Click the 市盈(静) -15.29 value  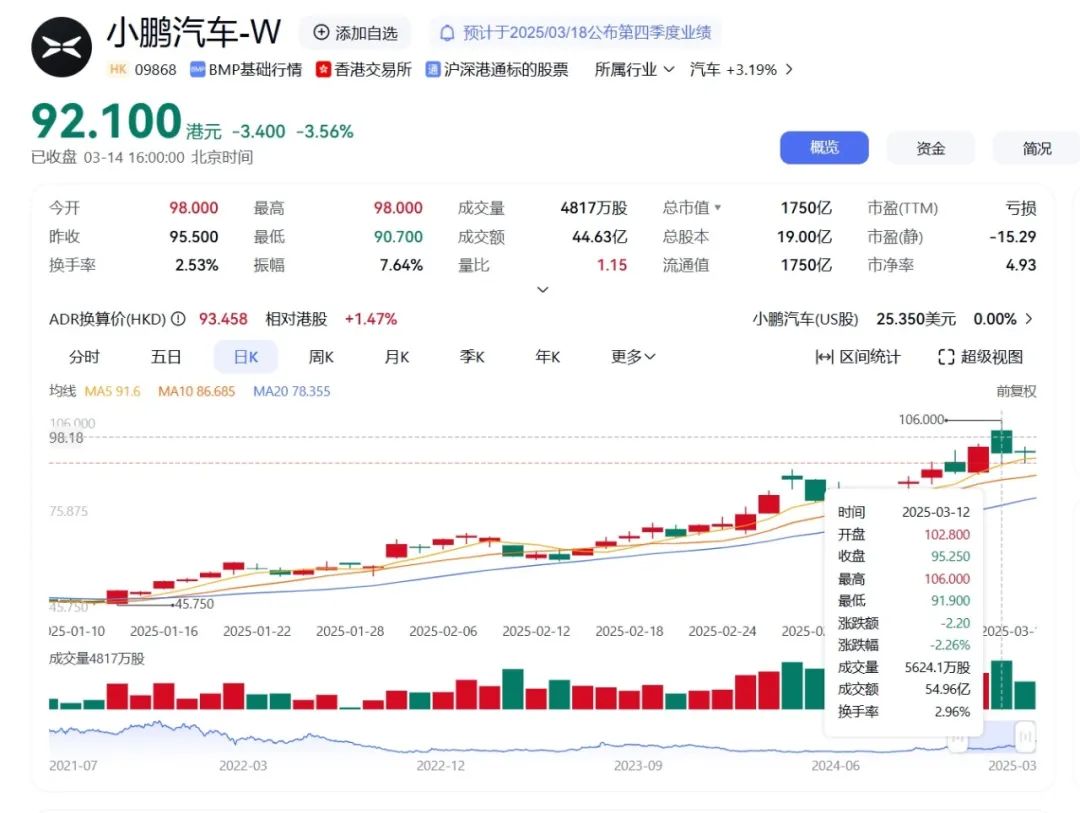[x=1012, y=237]
